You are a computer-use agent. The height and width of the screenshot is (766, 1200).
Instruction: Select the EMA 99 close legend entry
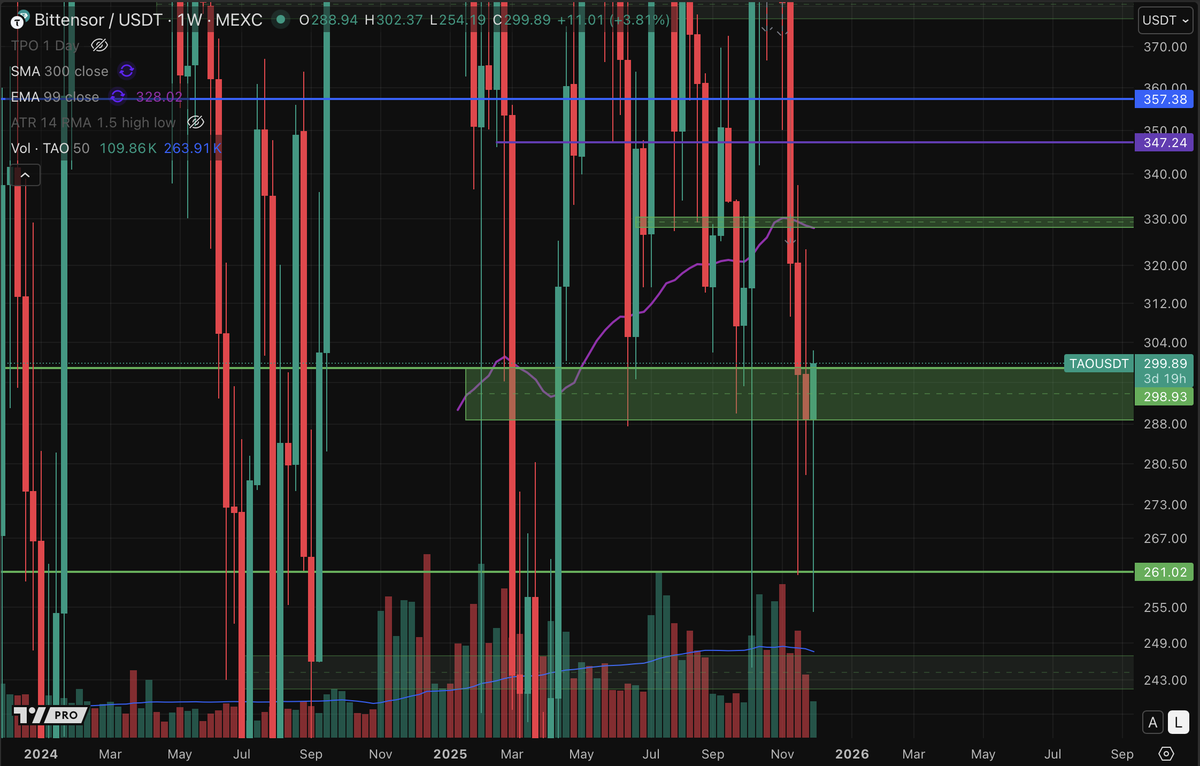pos(55,97)
